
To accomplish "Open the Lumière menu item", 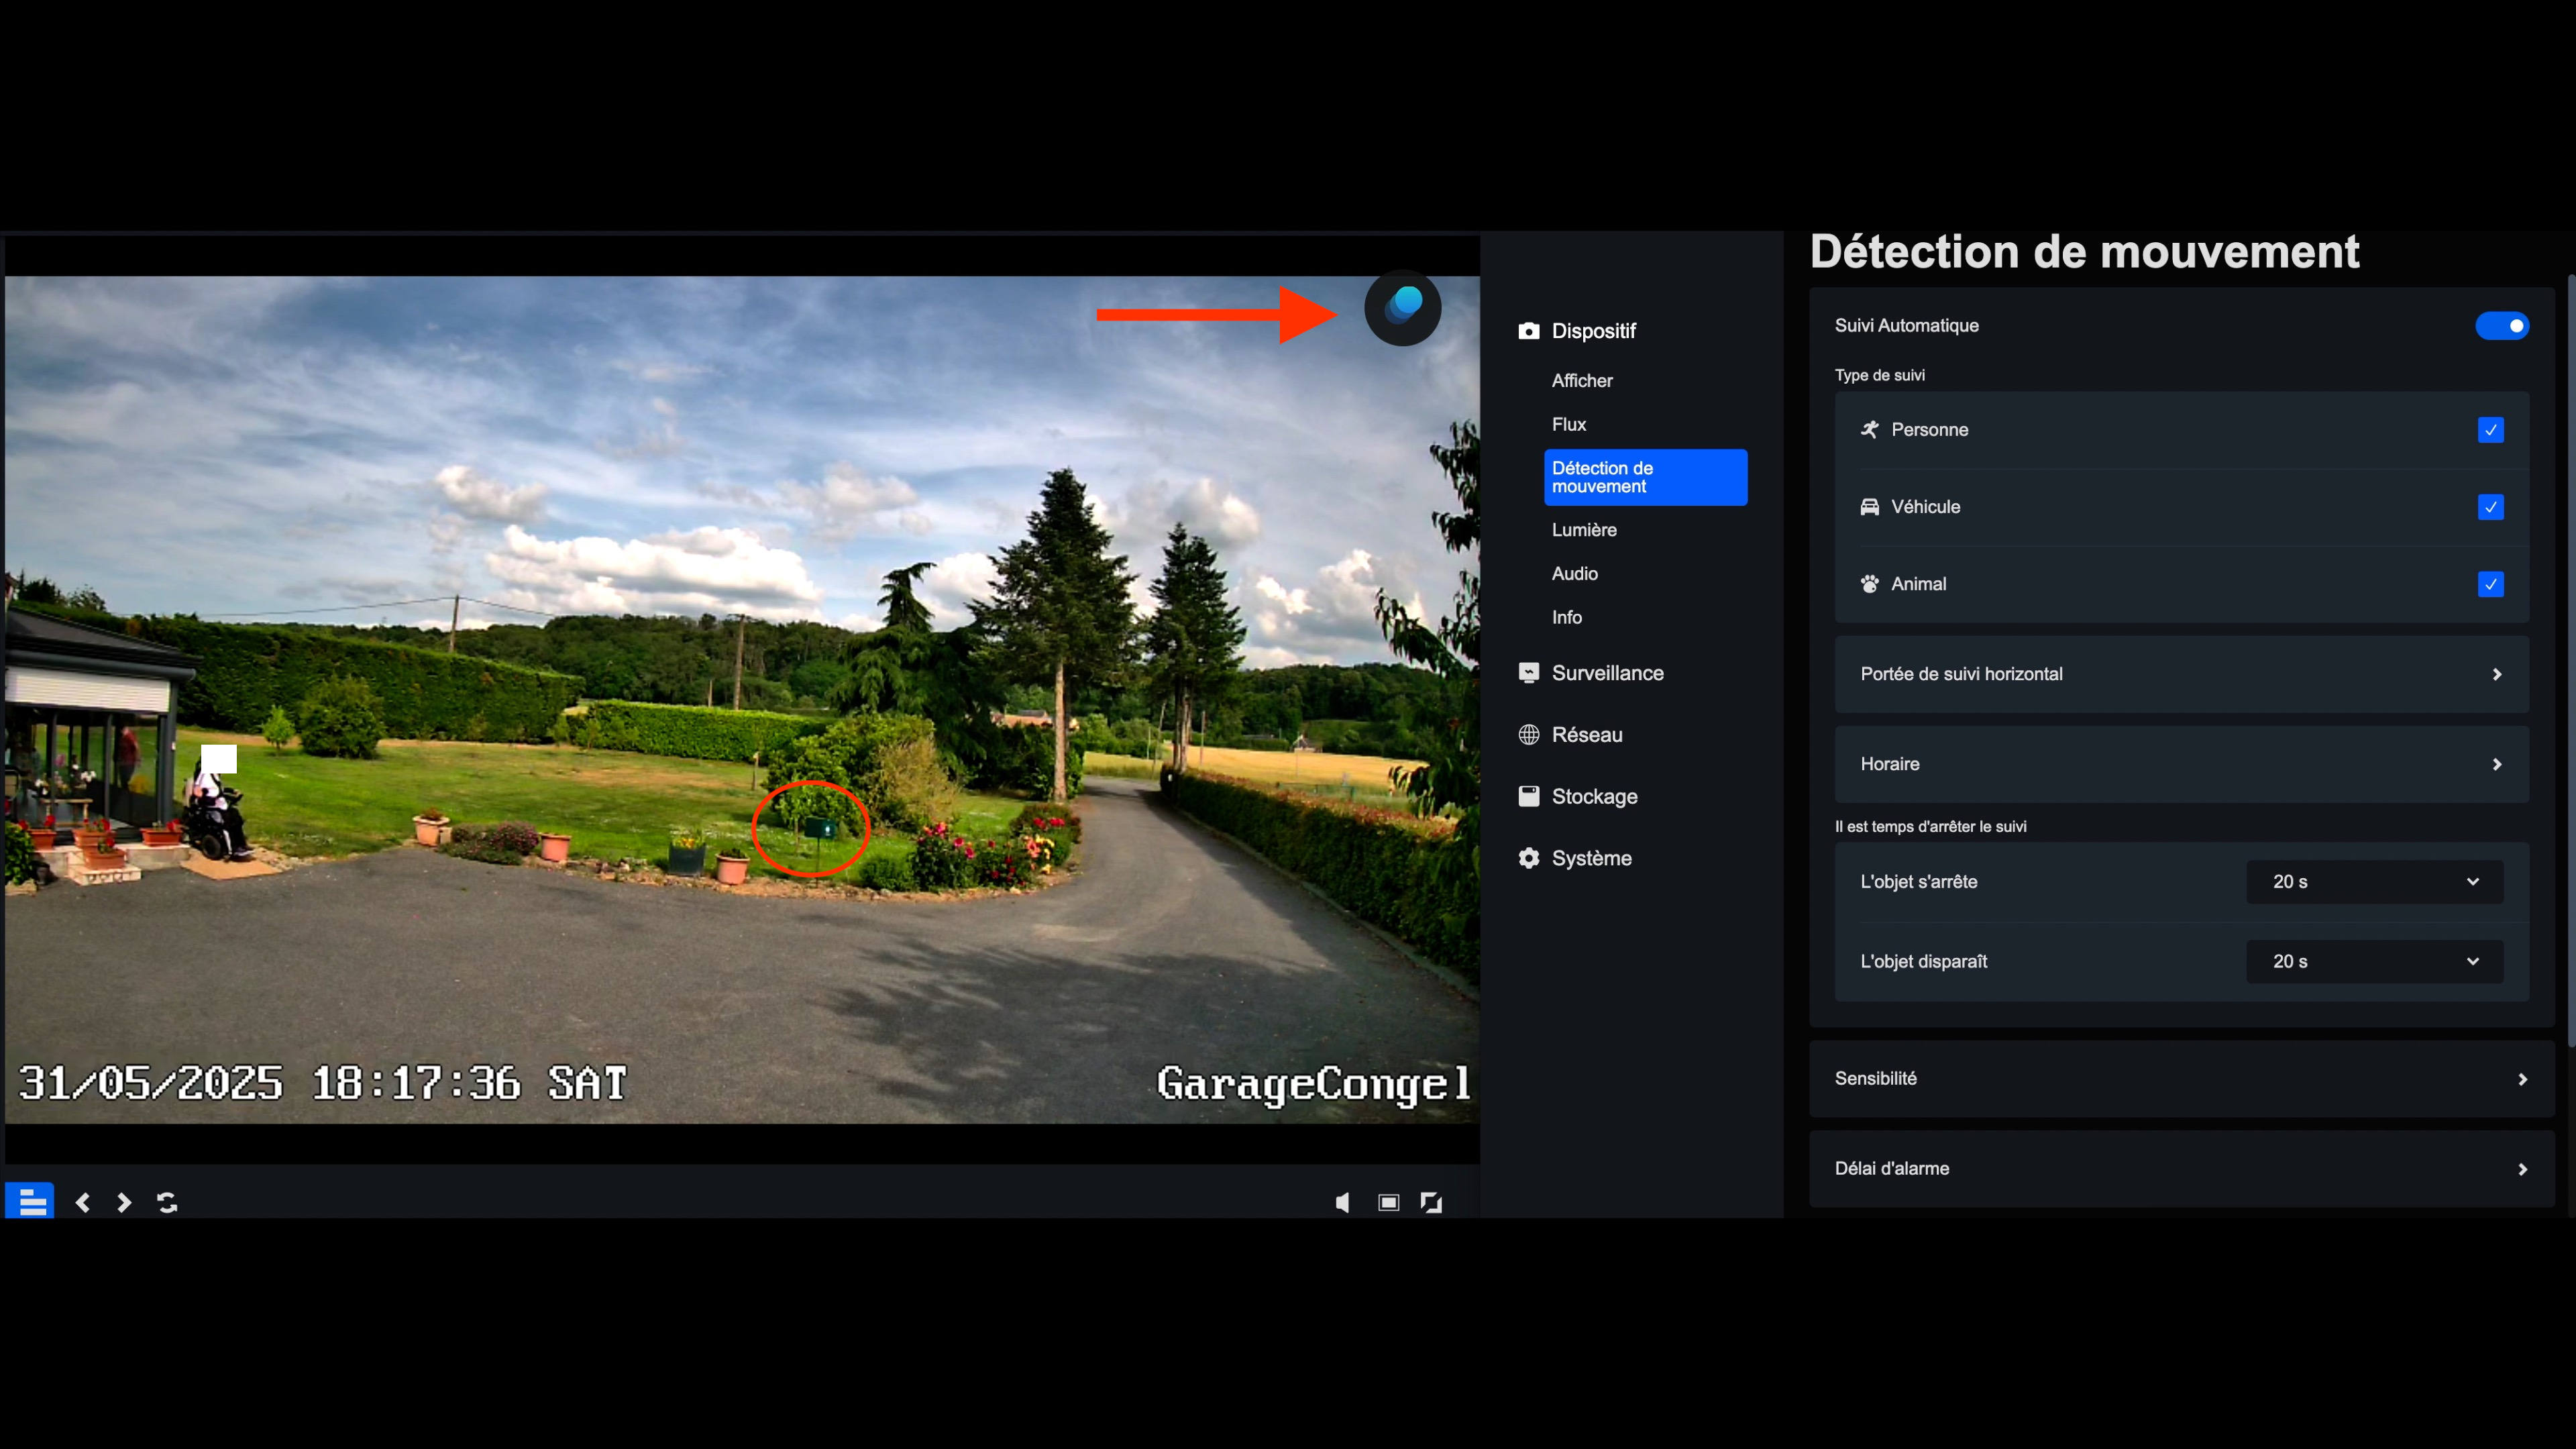I will tap(1584, 530).
